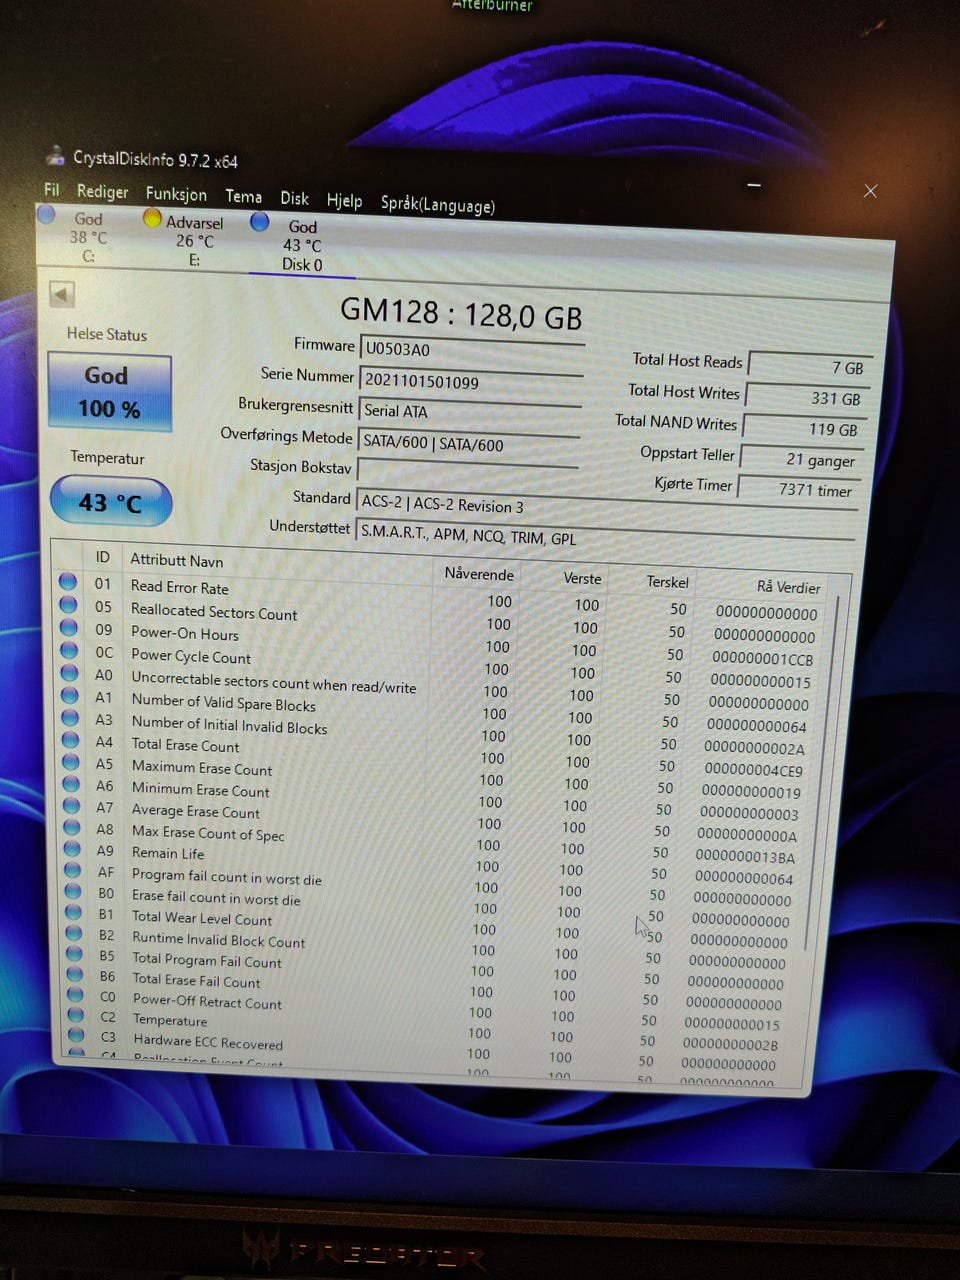This screenshot has height=1280, width=960.
Task: Minimize the CrystalDiskInfo window
Action: click(754, 185)
